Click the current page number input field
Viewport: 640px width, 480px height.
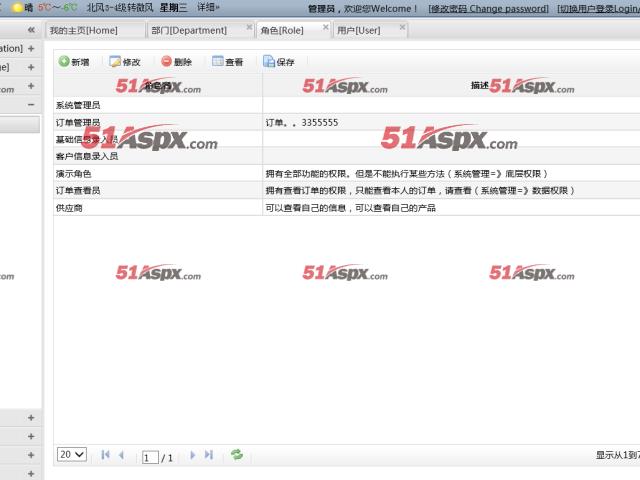coord(150,457)
